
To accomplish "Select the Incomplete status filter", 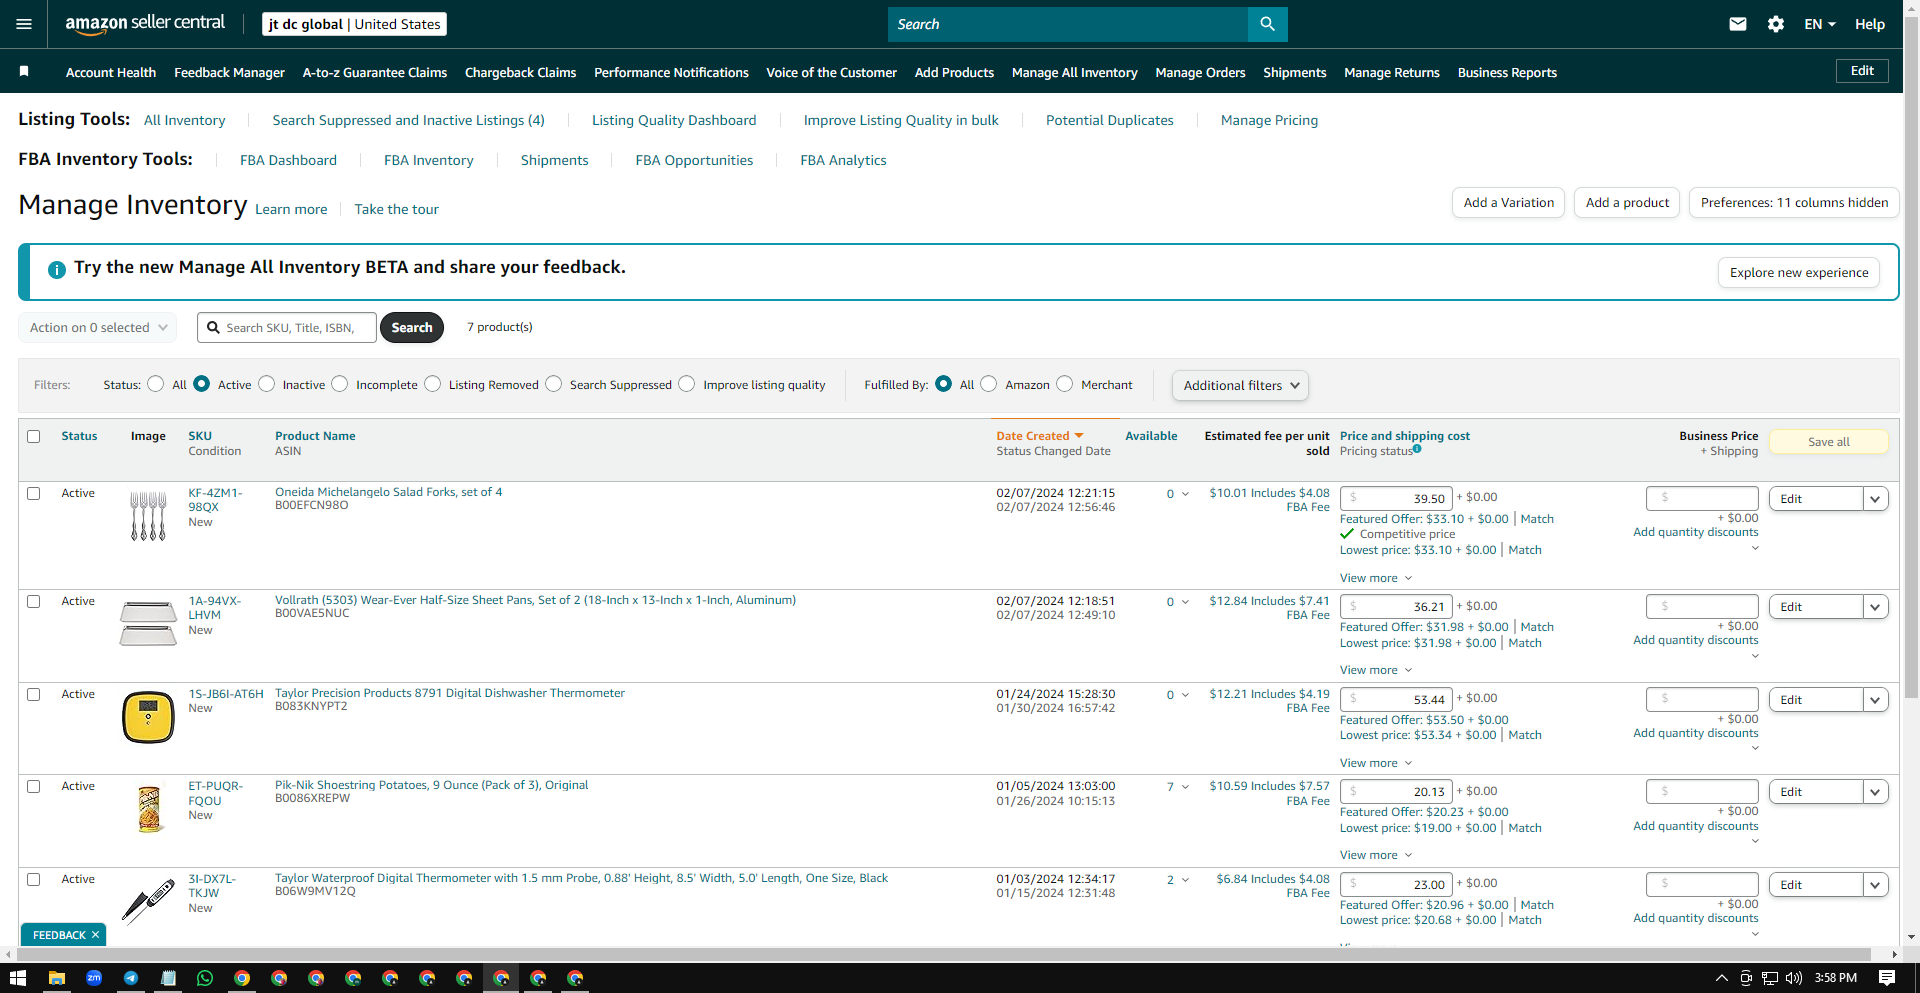I will click(340, 384).
